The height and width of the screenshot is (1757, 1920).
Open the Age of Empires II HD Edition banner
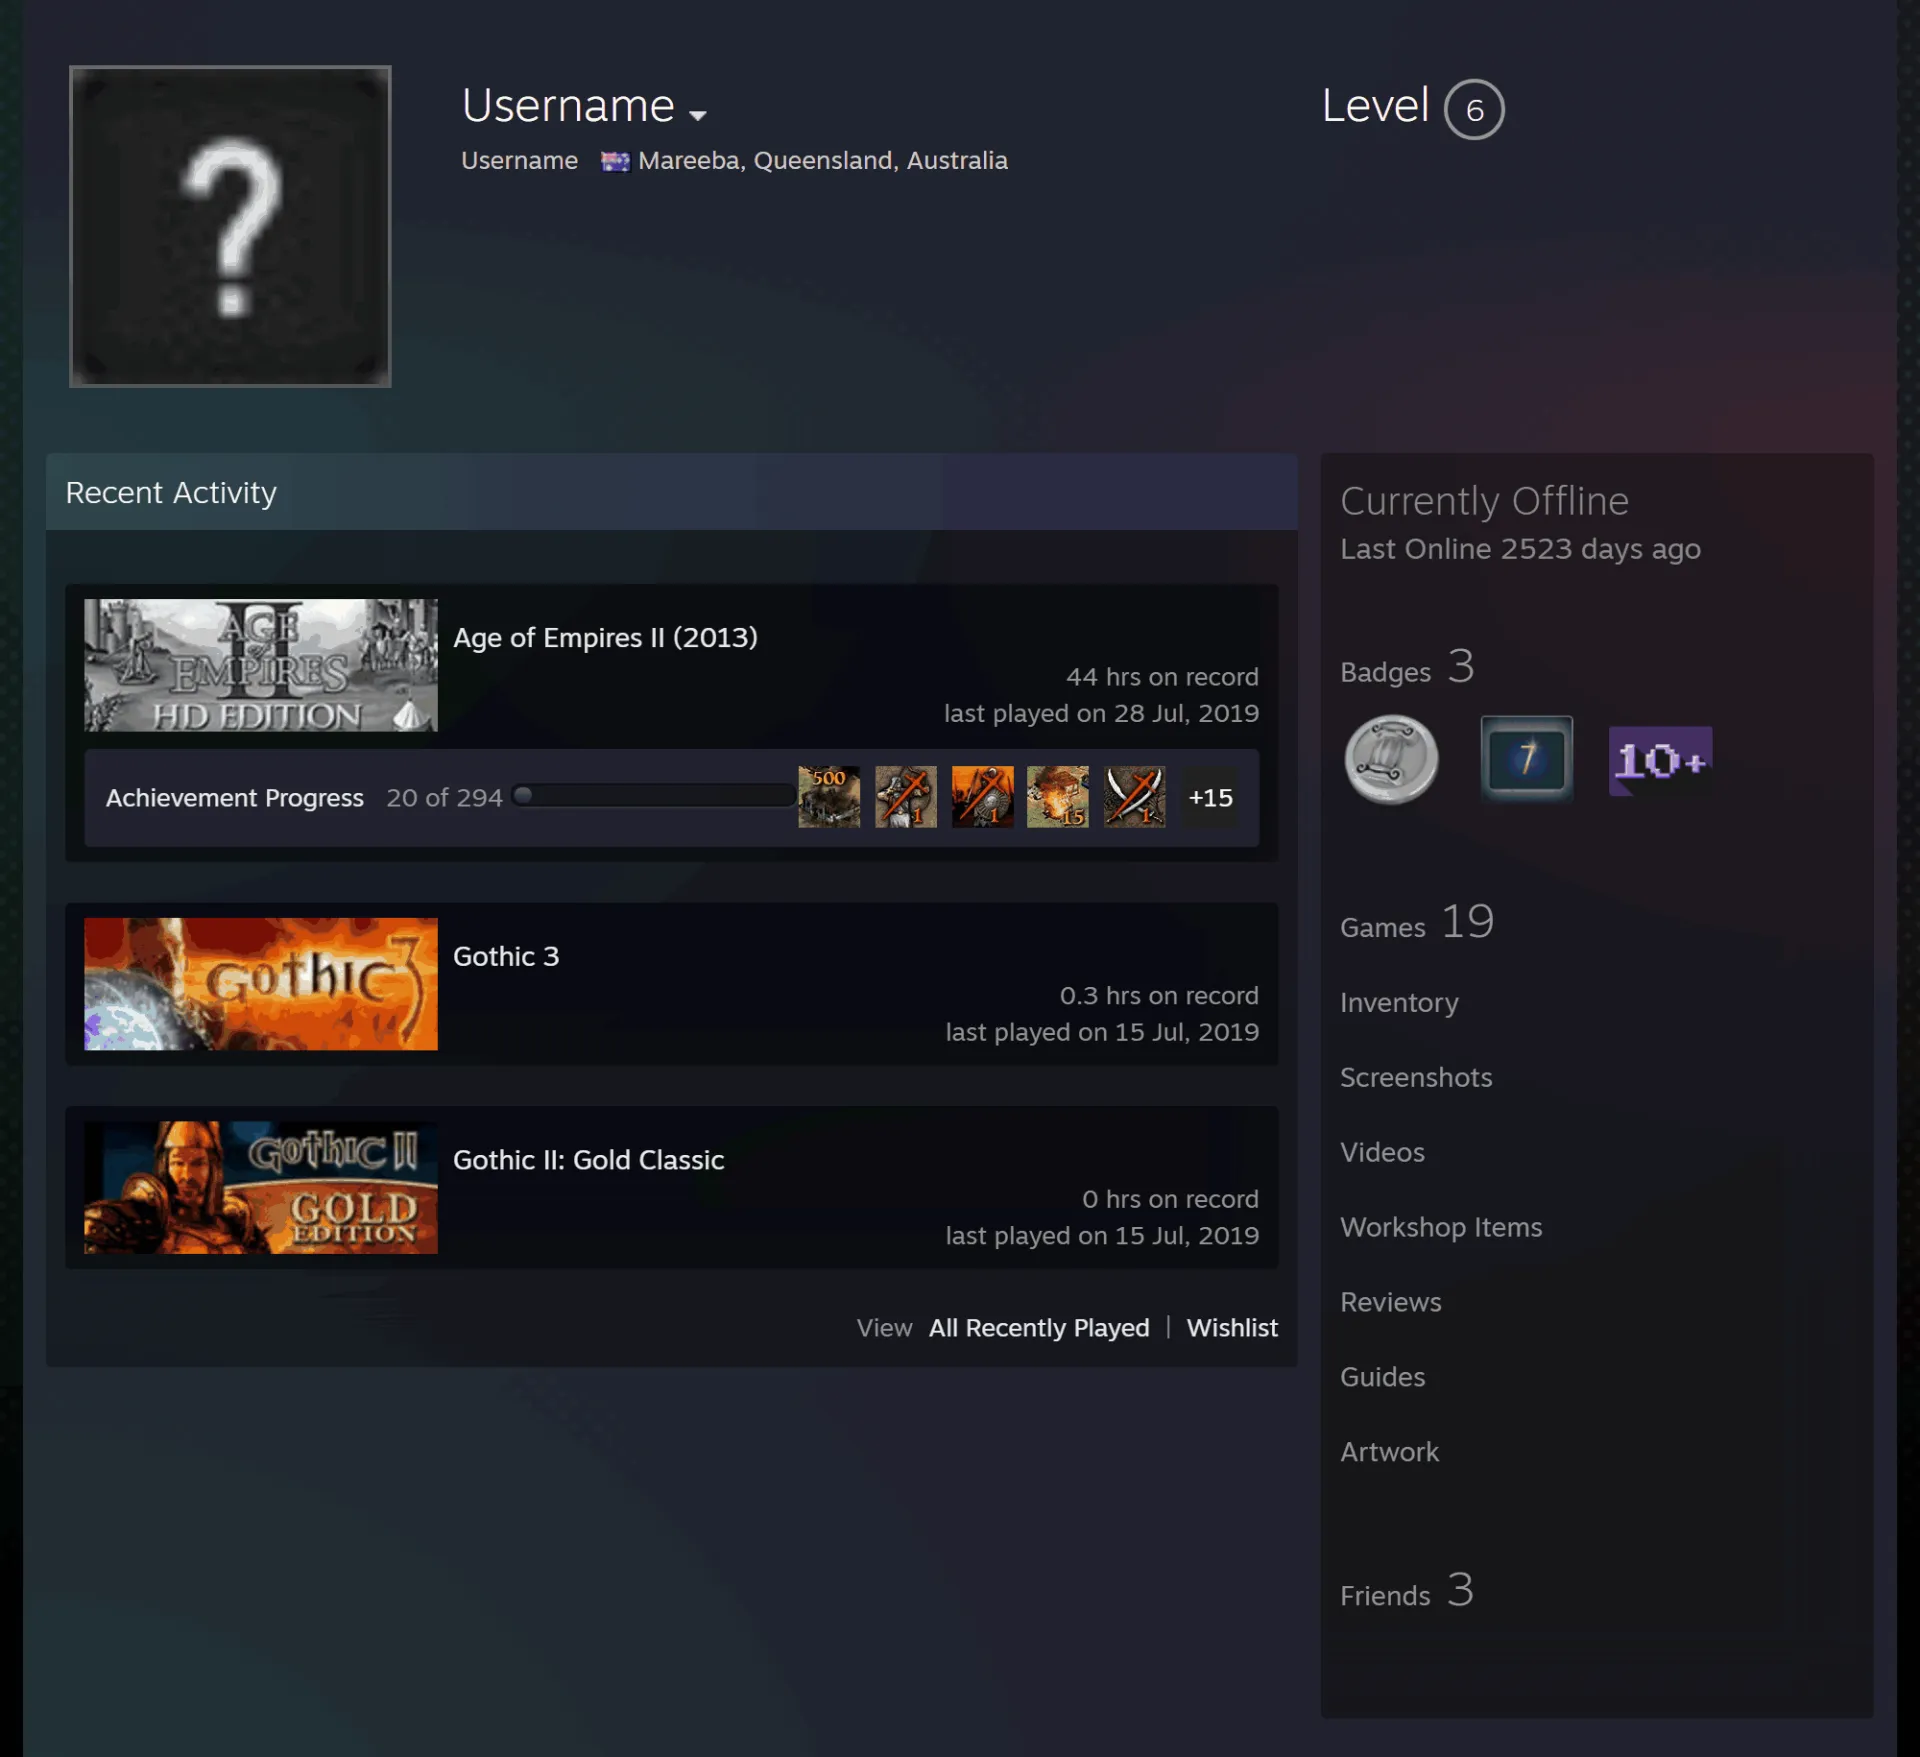coord(261,665)
